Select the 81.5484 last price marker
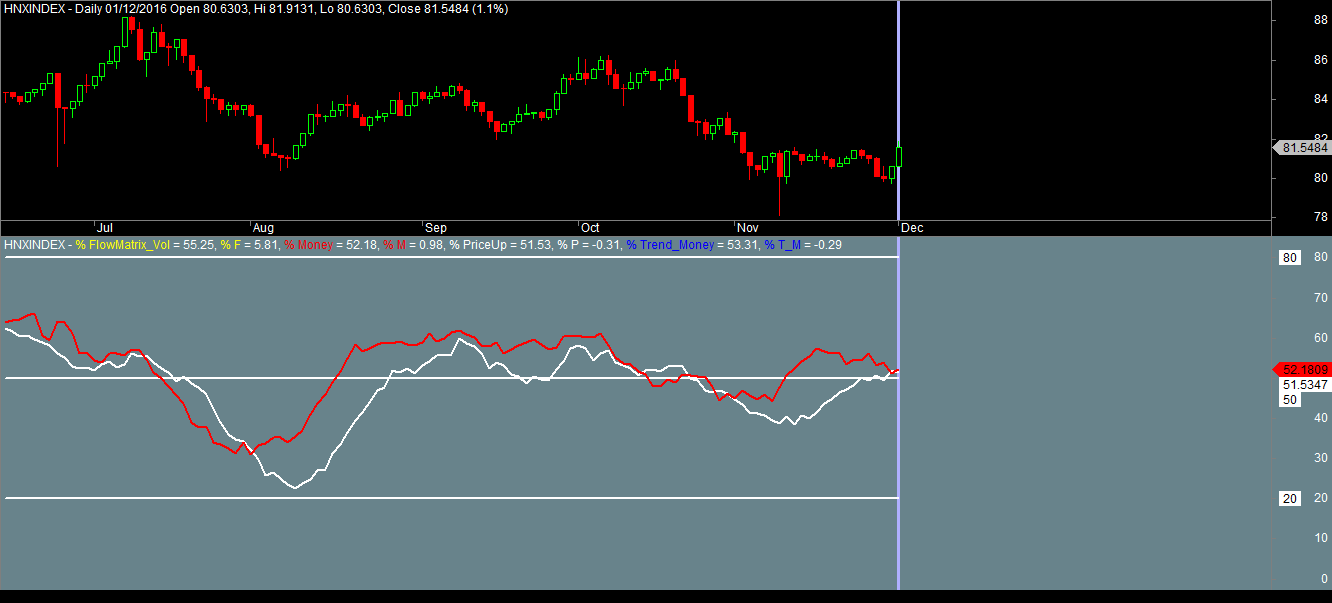The image size is (1332, 603). (1305, 148)
